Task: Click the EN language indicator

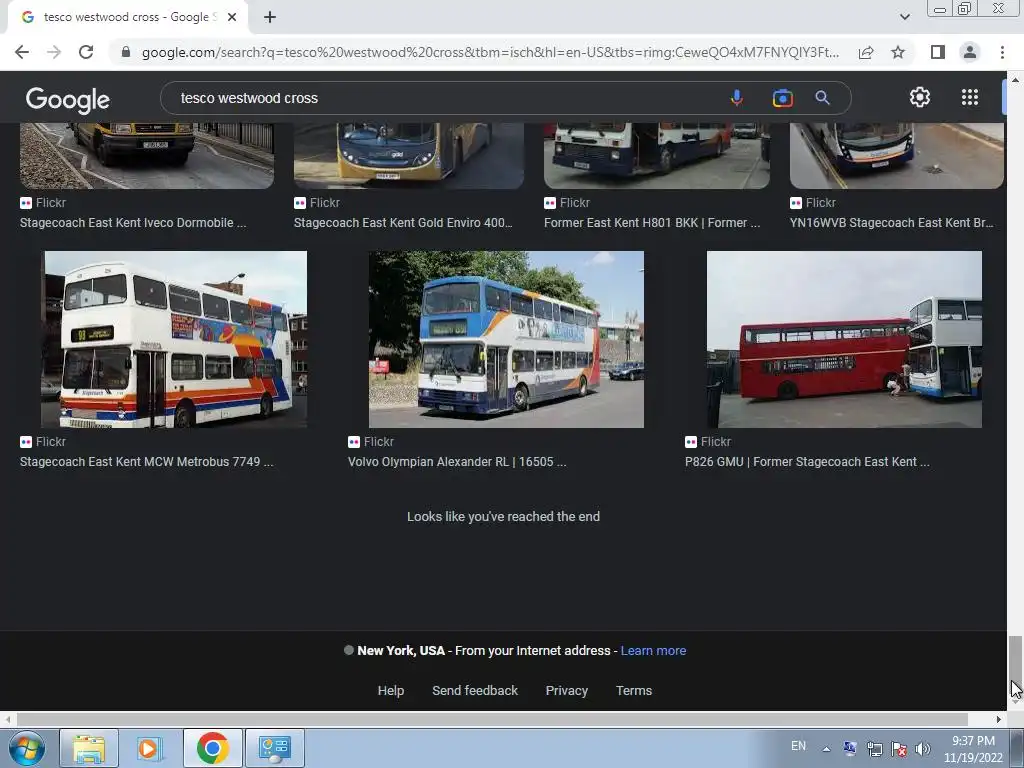Action: pyautogui.click(x=798, y=746)
